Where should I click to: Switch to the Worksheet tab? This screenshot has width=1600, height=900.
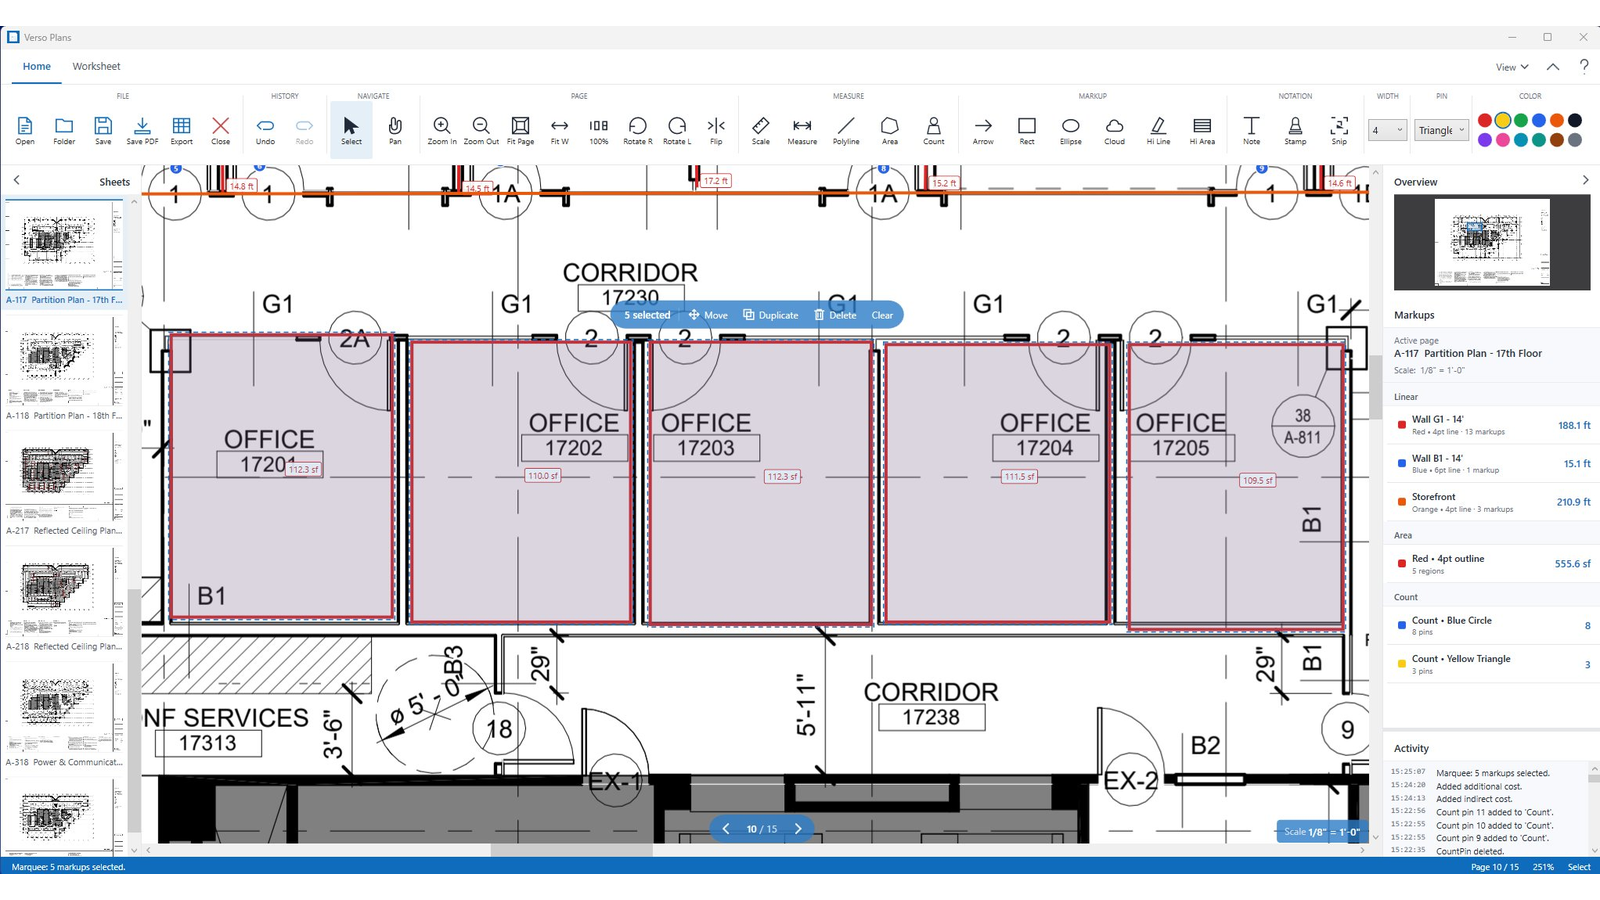point(96,66)
